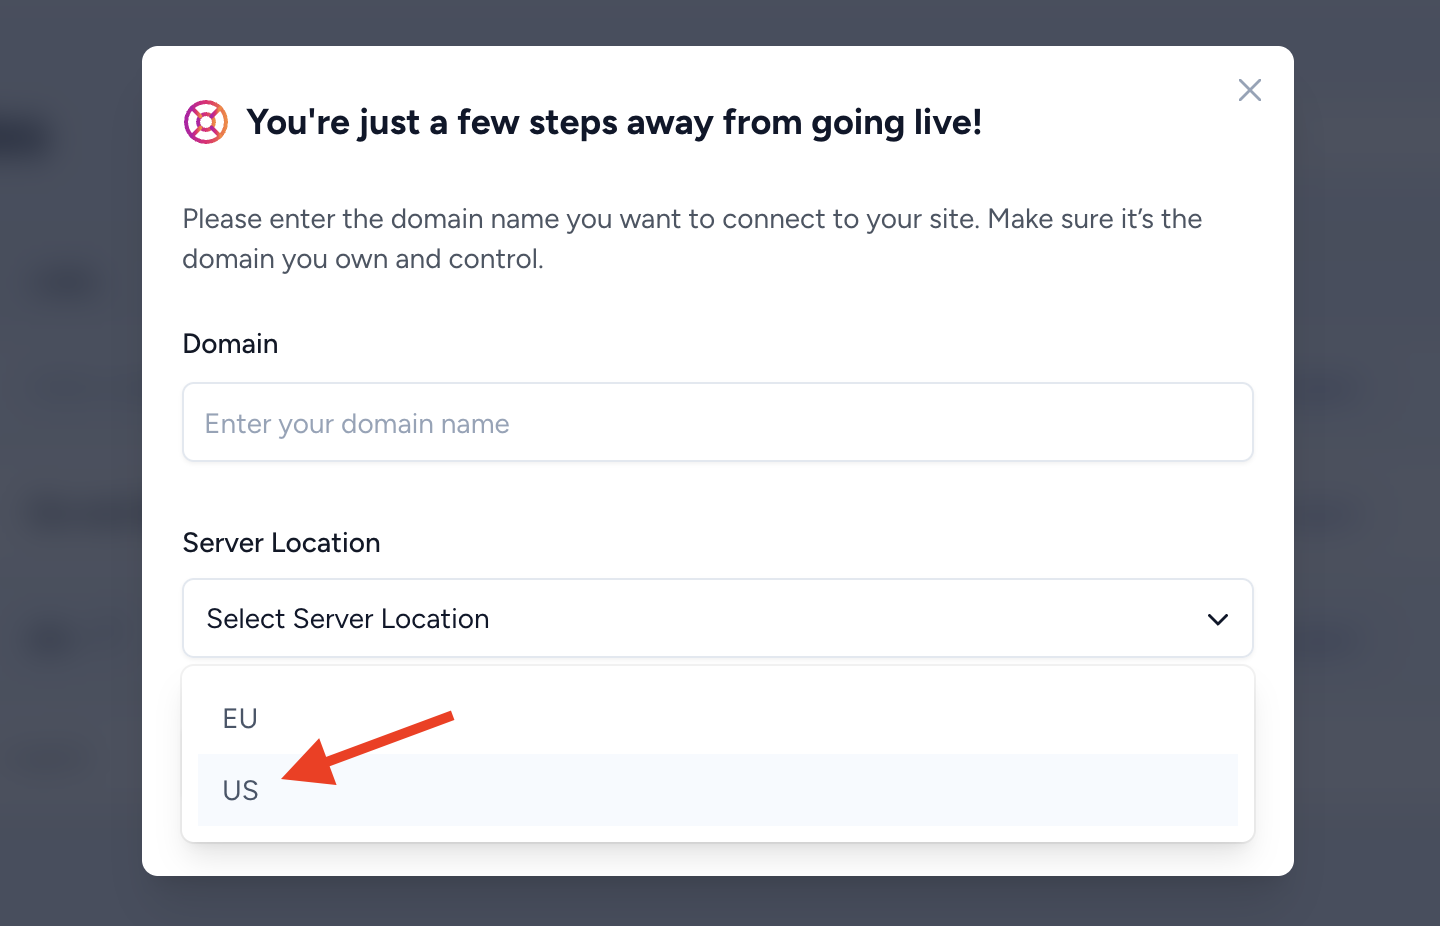
Task: Click the Domain field label
Action: click(x=230, y=344)
